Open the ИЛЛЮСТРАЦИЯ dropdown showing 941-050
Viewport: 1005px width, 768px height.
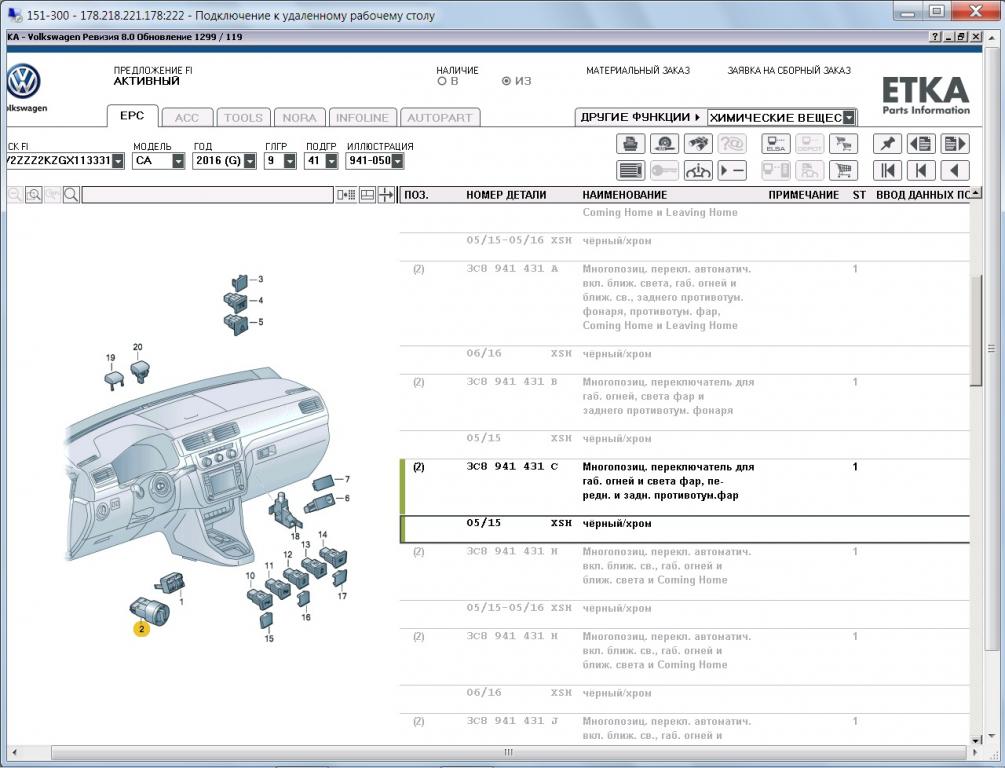pos(397,161)
